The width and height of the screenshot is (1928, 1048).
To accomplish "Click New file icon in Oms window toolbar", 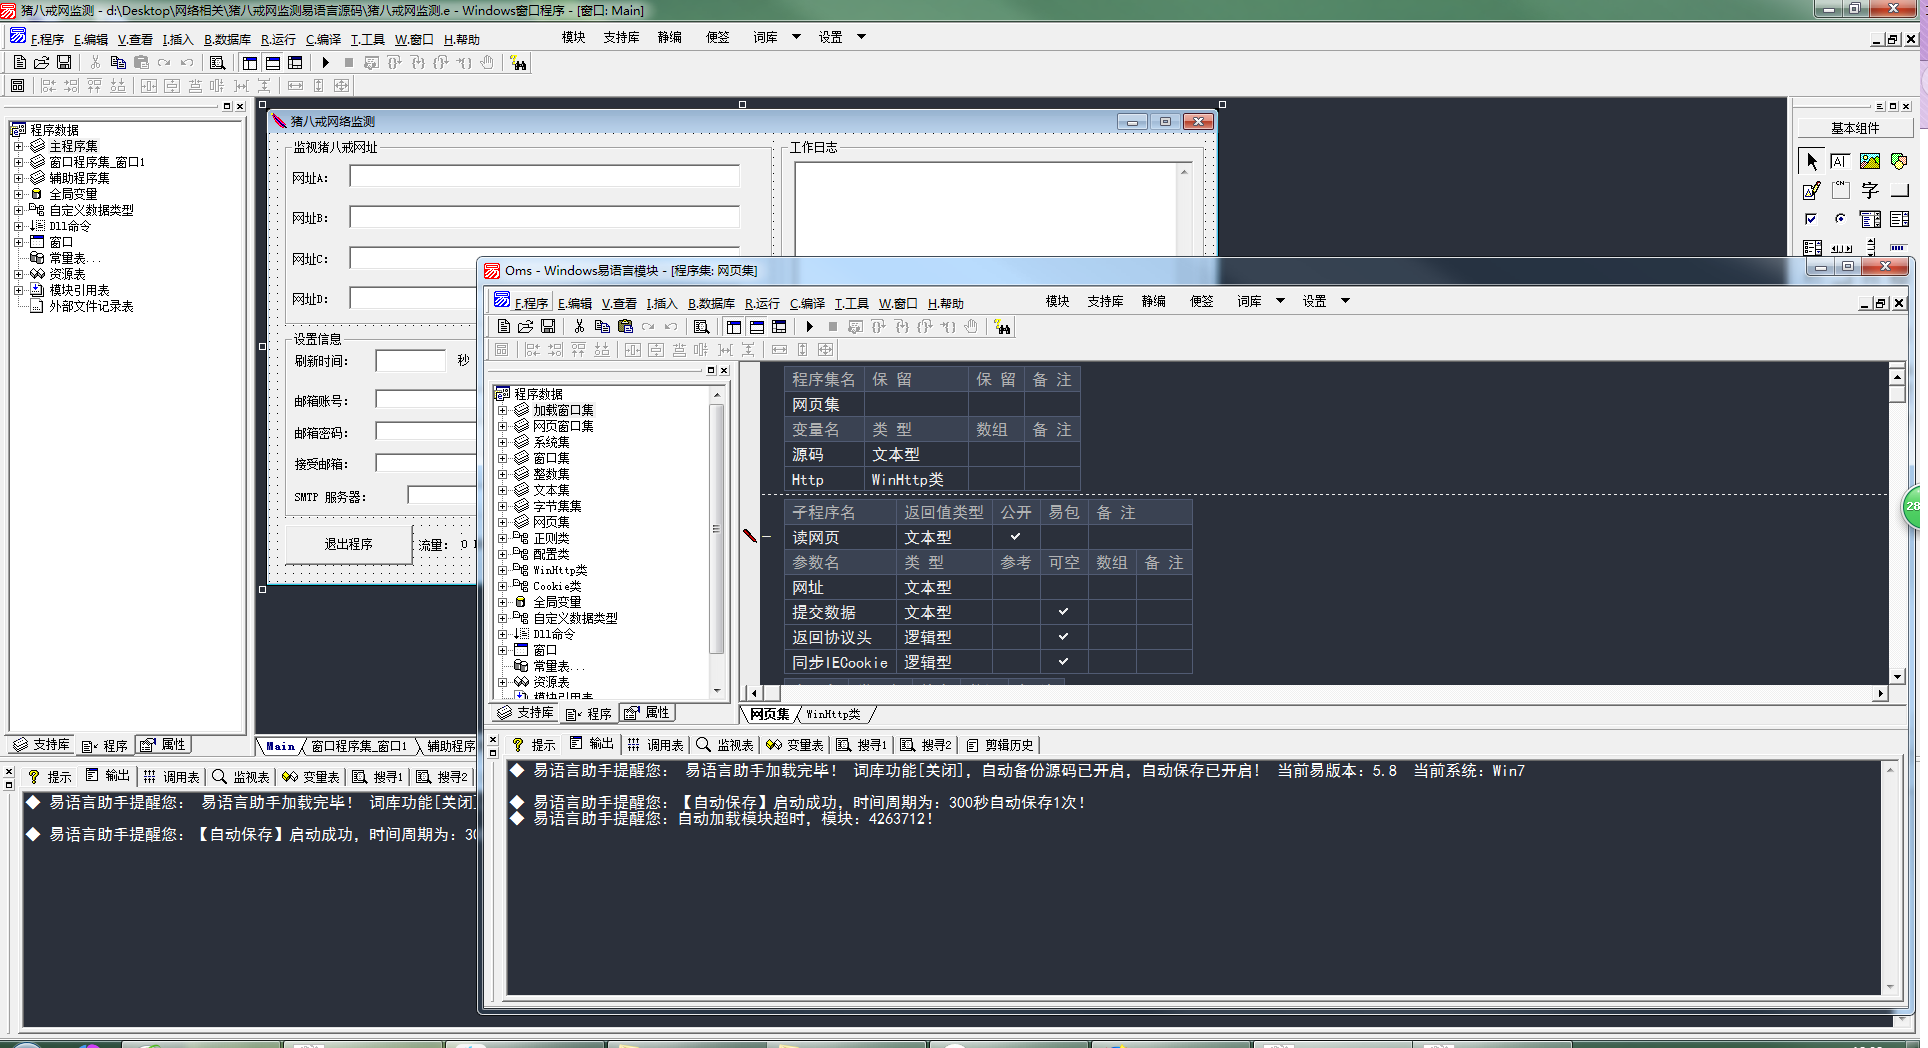I will (x=504, y=326).
